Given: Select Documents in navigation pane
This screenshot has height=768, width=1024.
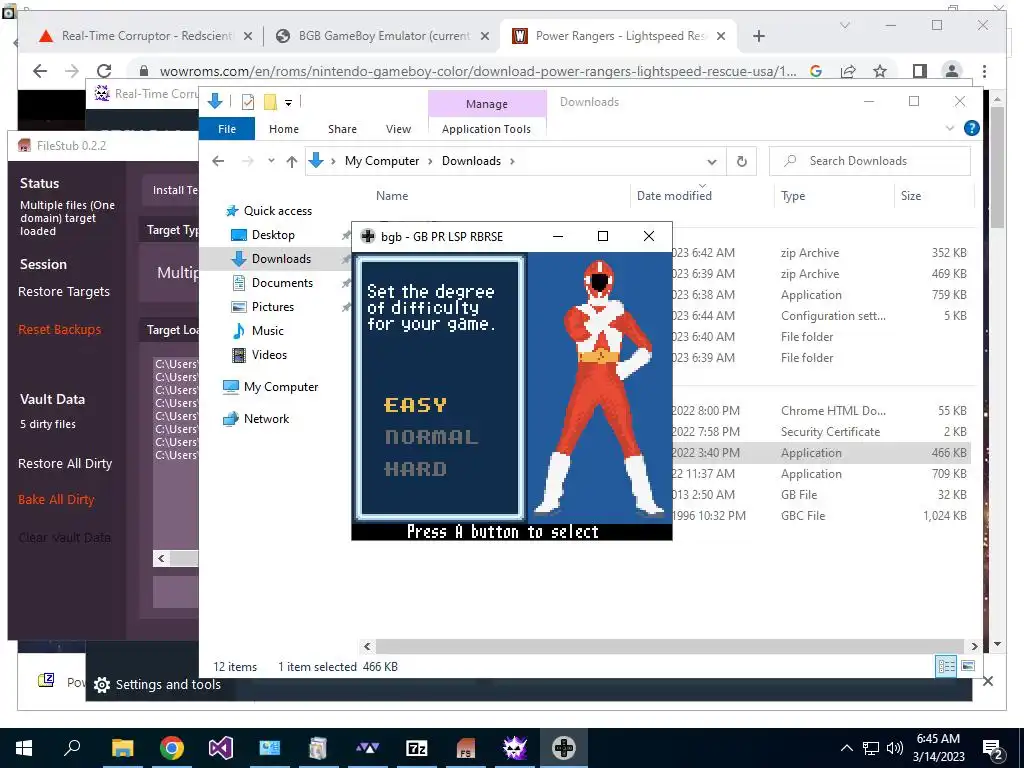Looking at the screenshot, I should (282, 282).
